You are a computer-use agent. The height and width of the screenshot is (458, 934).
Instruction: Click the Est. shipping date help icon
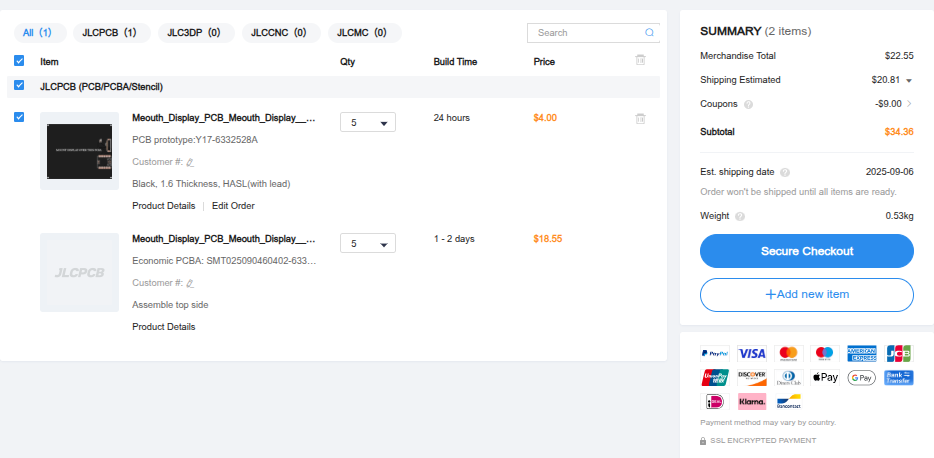785,172
